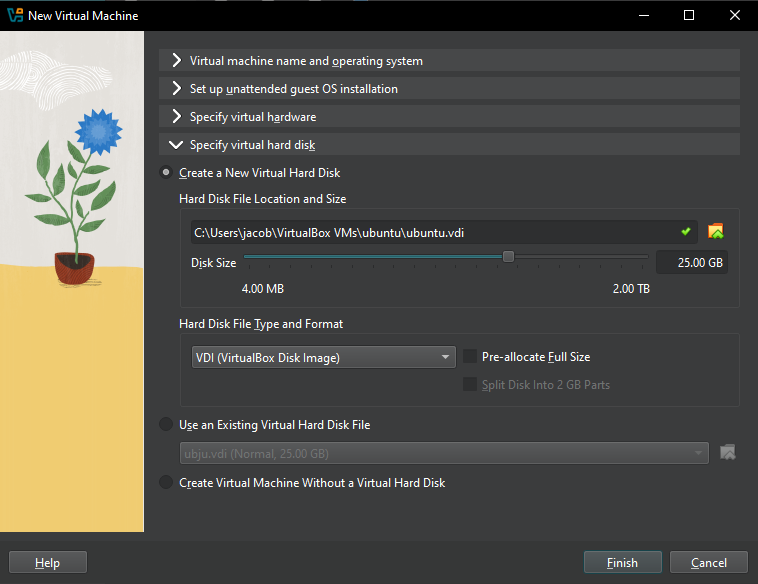The image size is (758, 584).
Task: Expand Set up unattended guest OS installation
Action: 293,89
